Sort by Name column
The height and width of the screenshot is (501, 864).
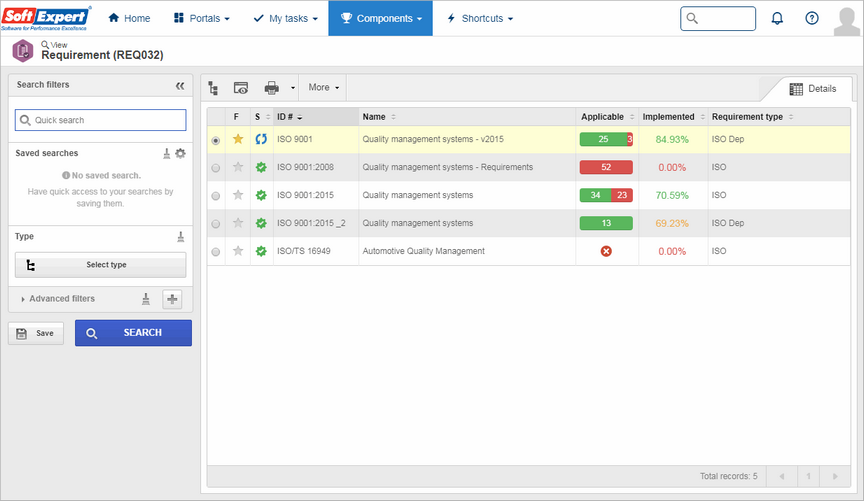pos(379,117)
